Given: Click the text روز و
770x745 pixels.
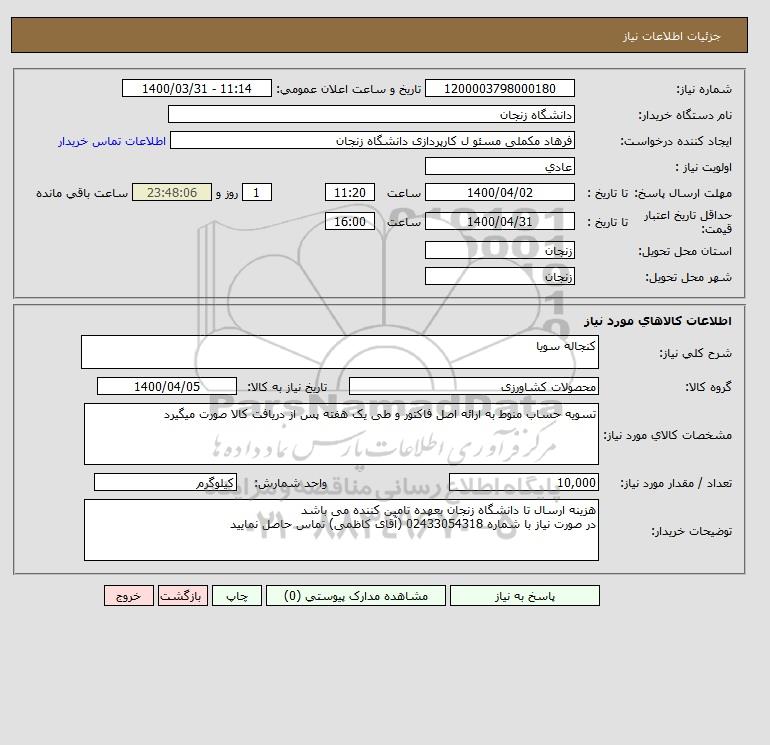Looking at the screenshot, I should click(x=227, y=193).
